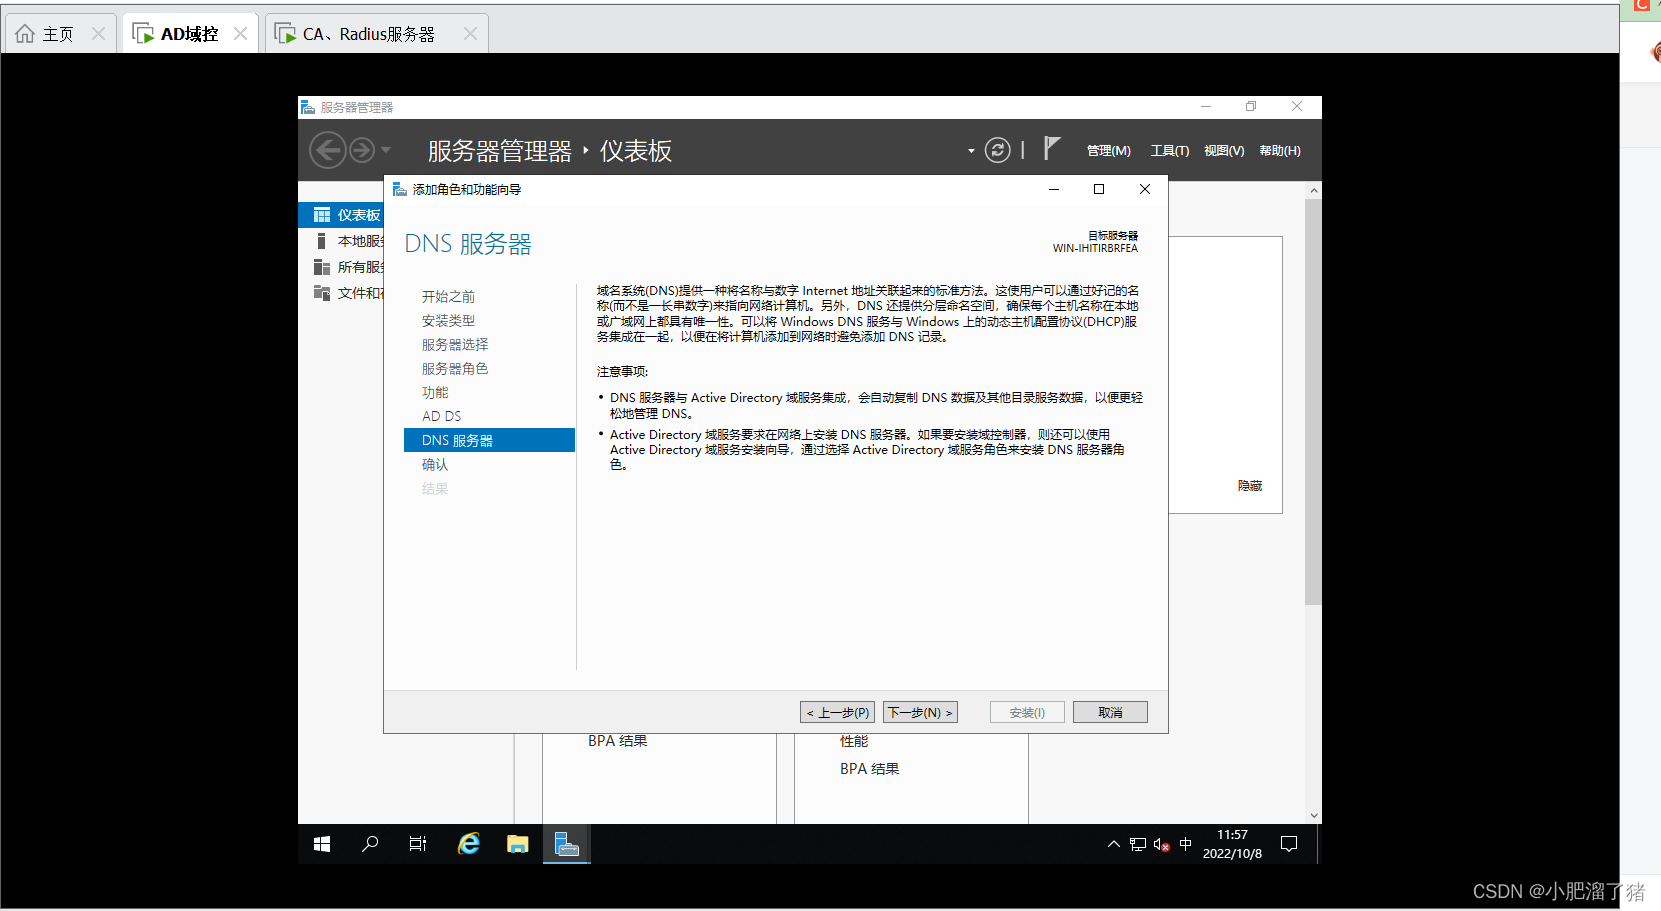Close the CA、Radius服务器 tab

click(470, 34)
